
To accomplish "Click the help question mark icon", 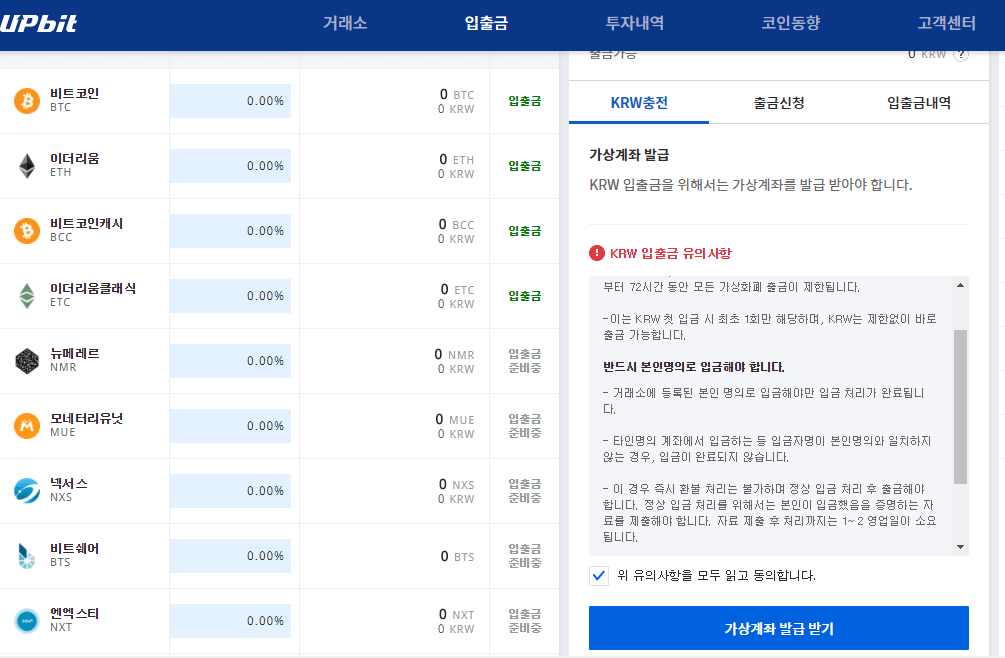I will point(961,54).
